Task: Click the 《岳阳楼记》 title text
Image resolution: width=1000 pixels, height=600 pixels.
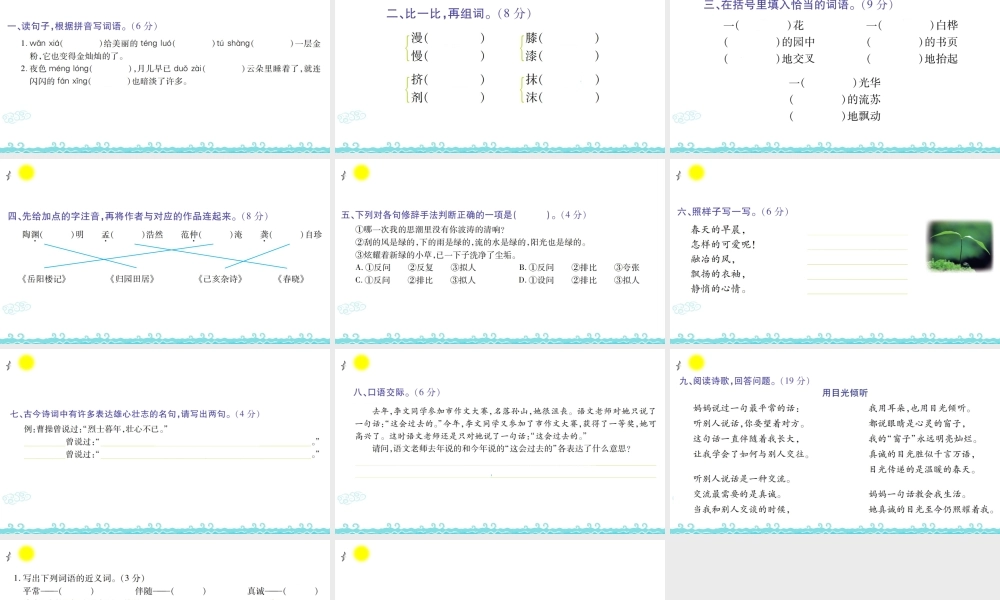Action: (44, 278)
